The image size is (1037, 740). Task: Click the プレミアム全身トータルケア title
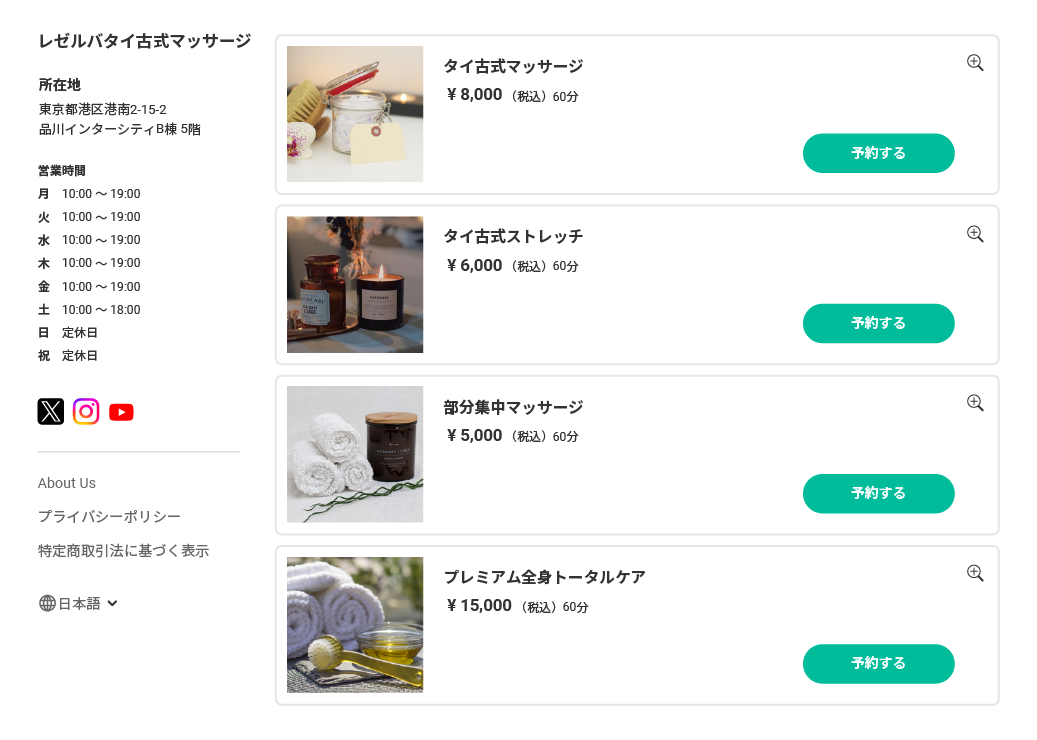(544, 577)
